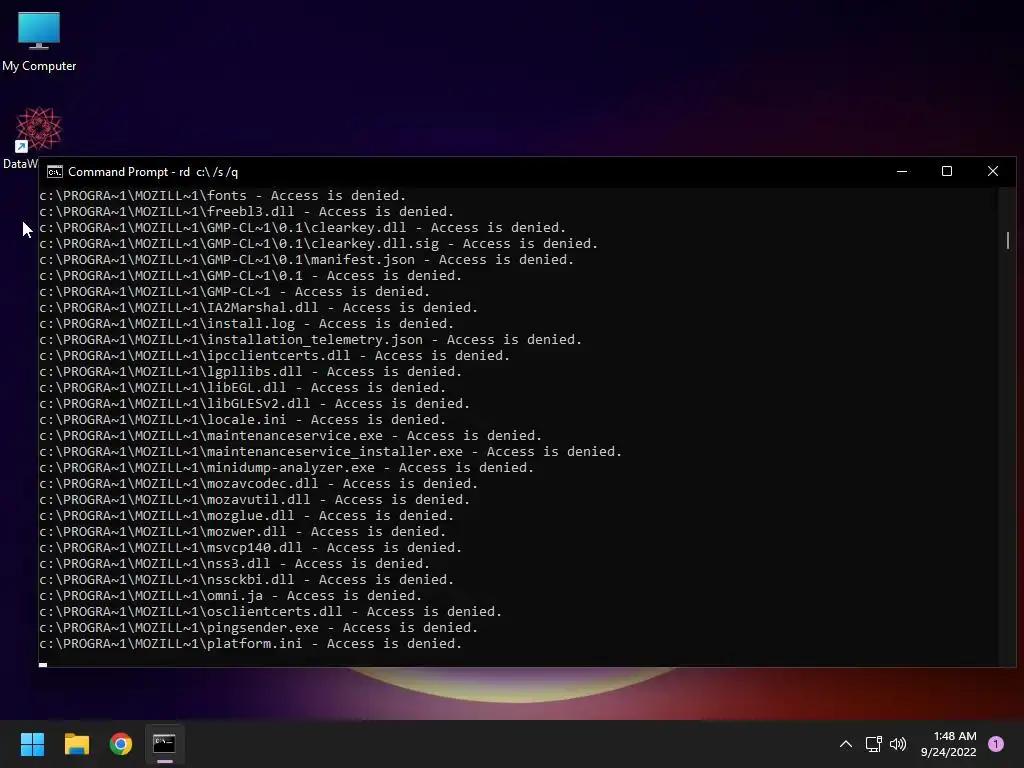
Task: Click the Command Prompt title text
Action: tap(153, 172)
